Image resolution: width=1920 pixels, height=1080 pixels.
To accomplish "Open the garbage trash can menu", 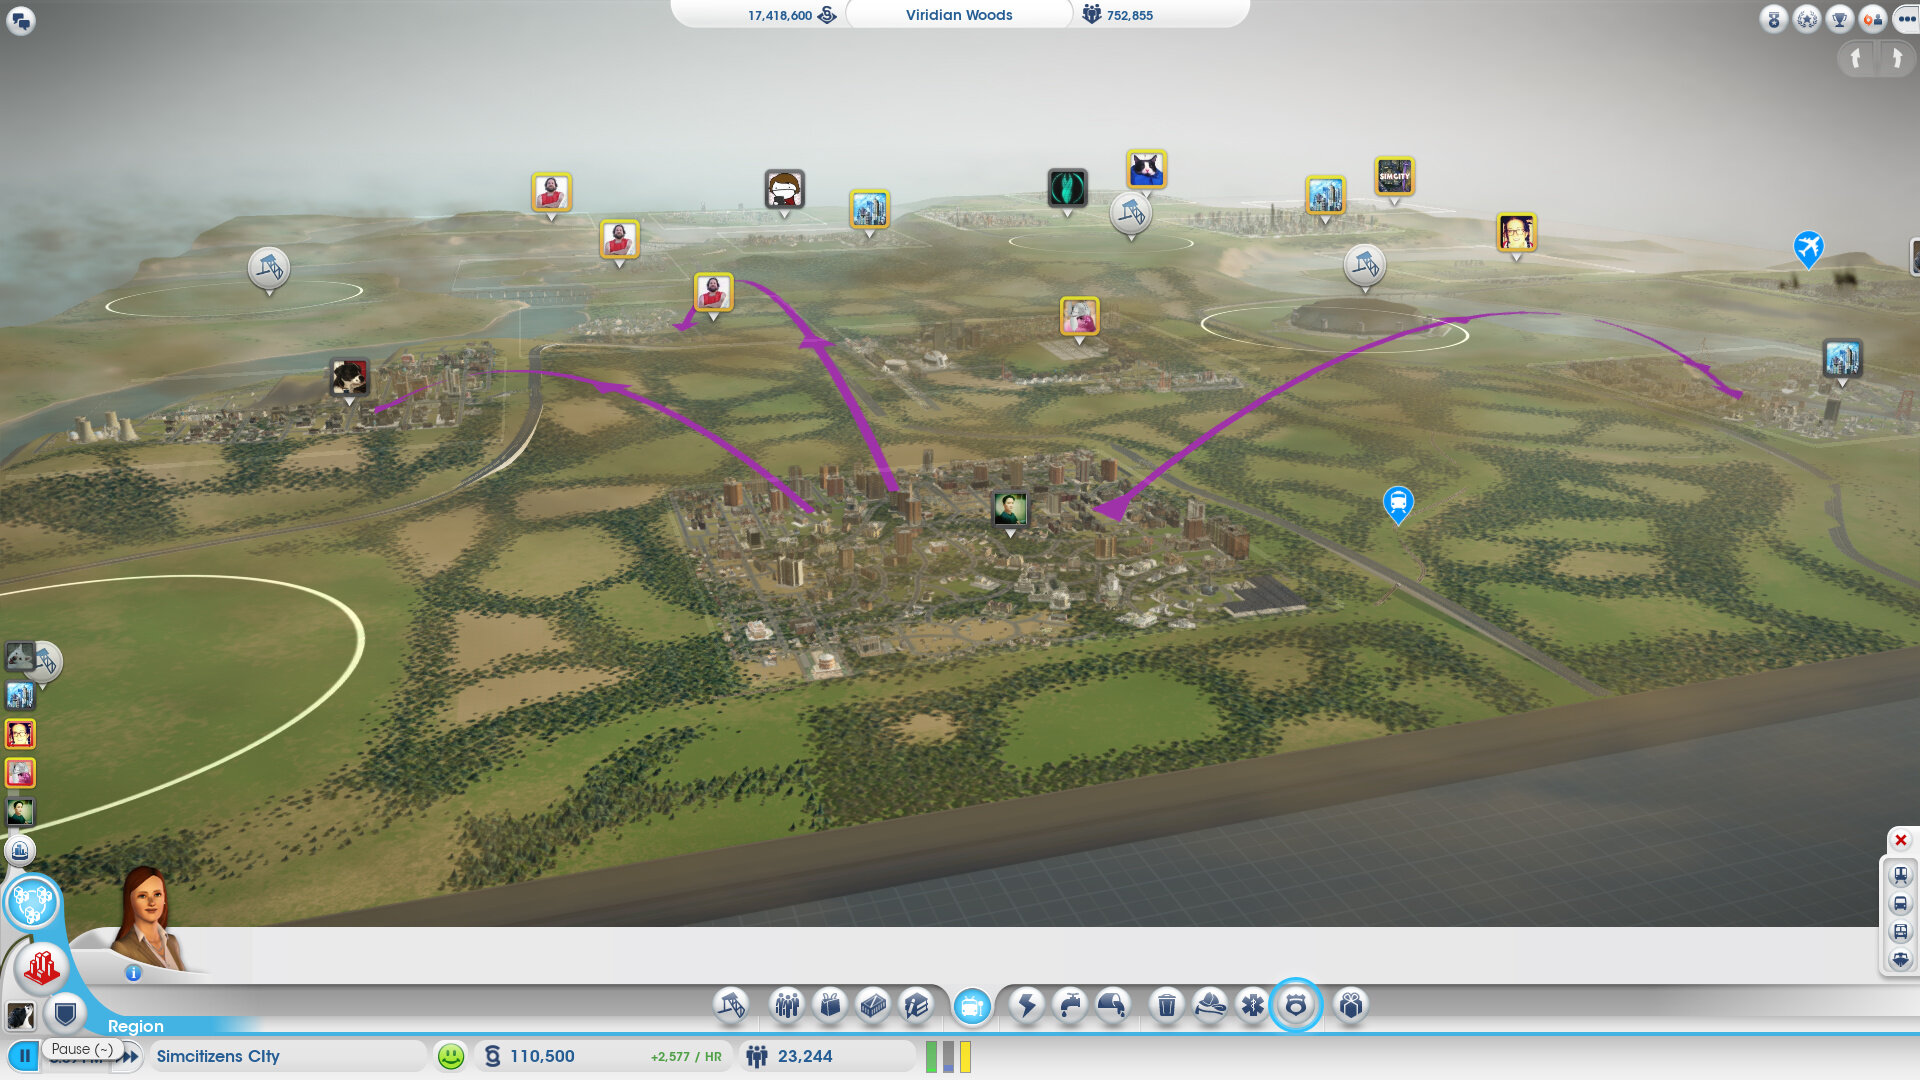I will [x=1166, y=1005].
